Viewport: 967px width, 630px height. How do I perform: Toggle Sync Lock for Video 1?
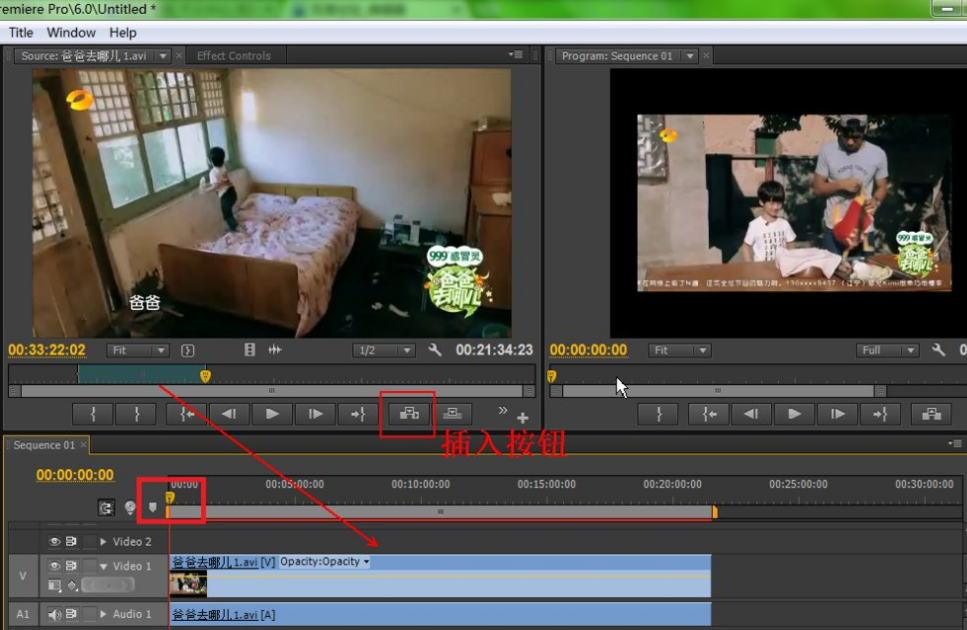tap(71, 565)
